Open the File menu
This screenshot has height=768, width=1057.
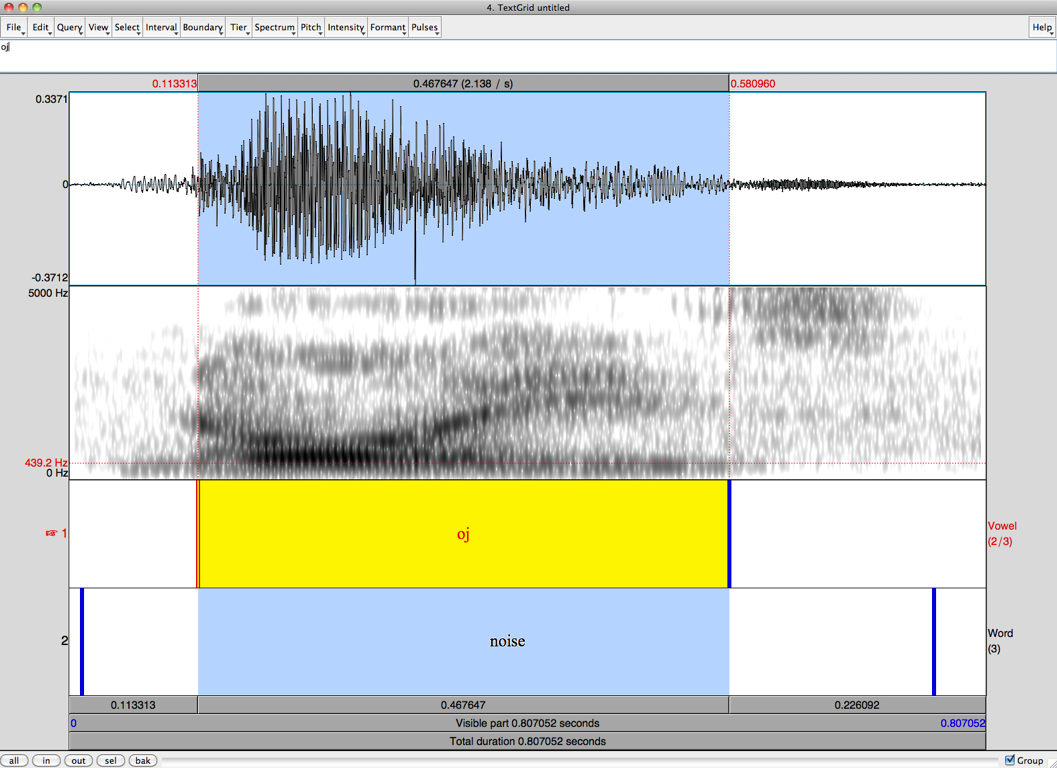click(14, 28)
